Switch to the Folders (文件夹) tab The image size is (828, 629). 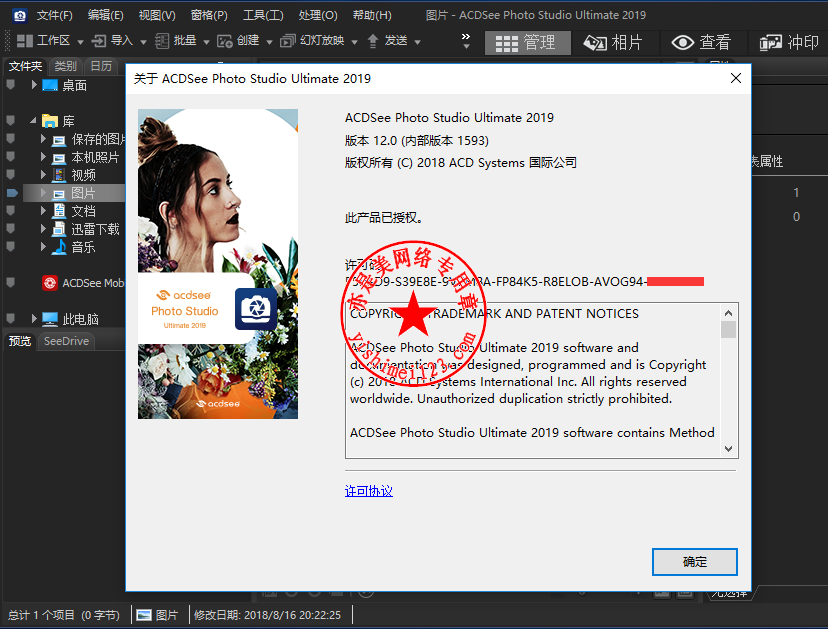coord(25,66)
